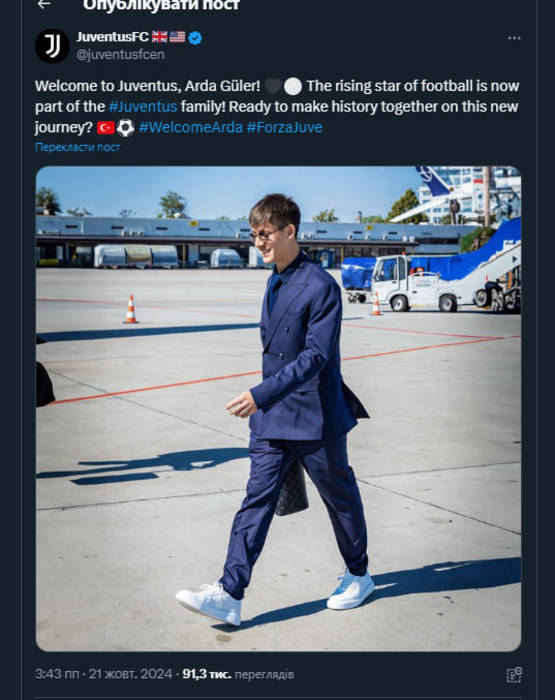Open the @juventusfcen handle
This screenshot has width=555, height=700.
click(121, 54)
